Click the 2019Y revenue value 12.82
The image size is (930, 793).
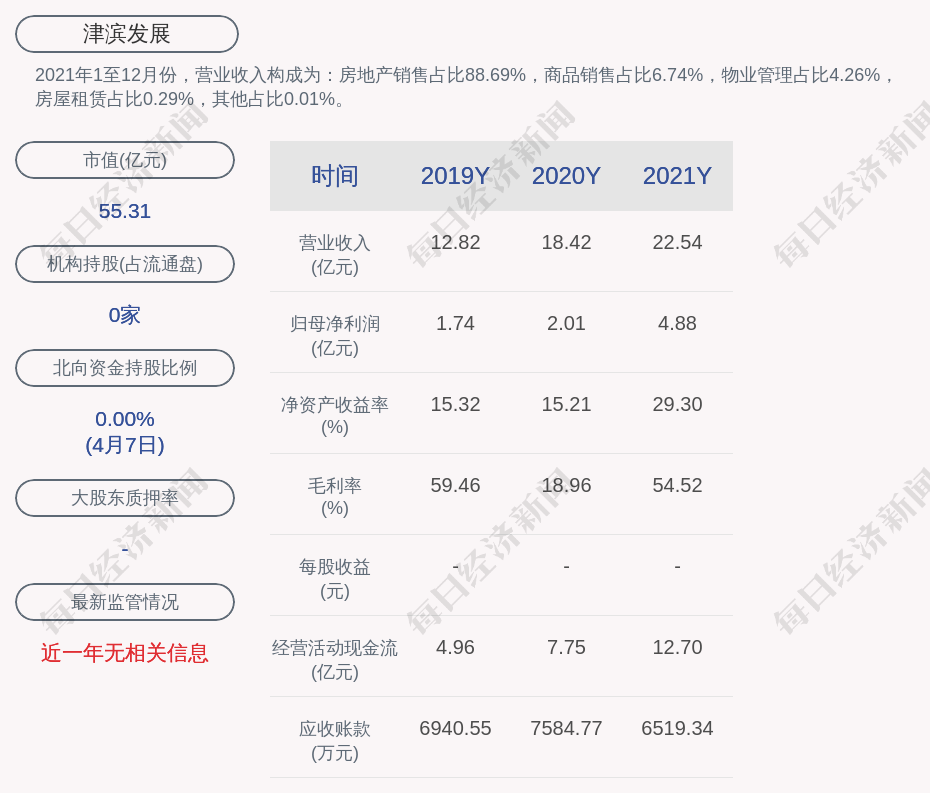pos(455,243)
